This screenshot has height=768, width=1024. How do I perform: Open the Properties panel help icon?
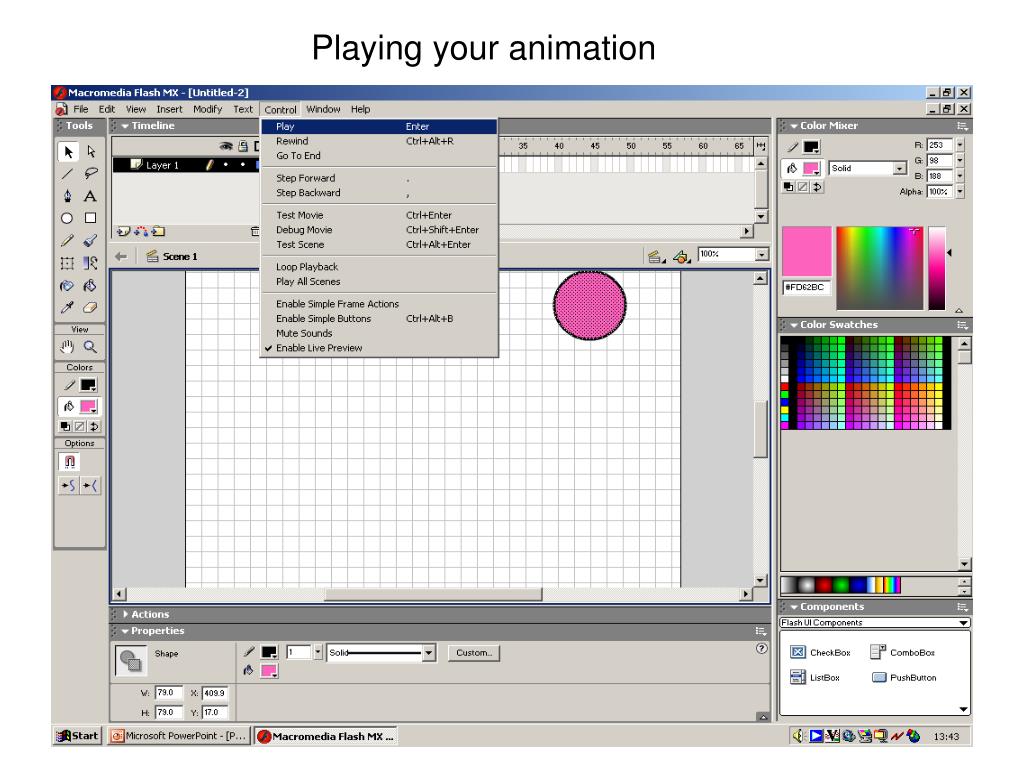point(761,648)
